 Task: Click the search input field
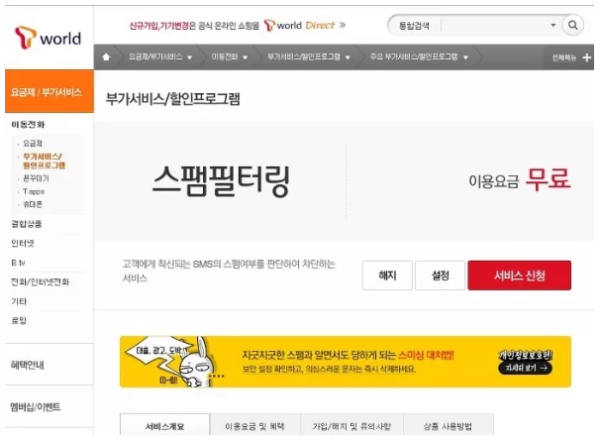click(x=495, y=26)
